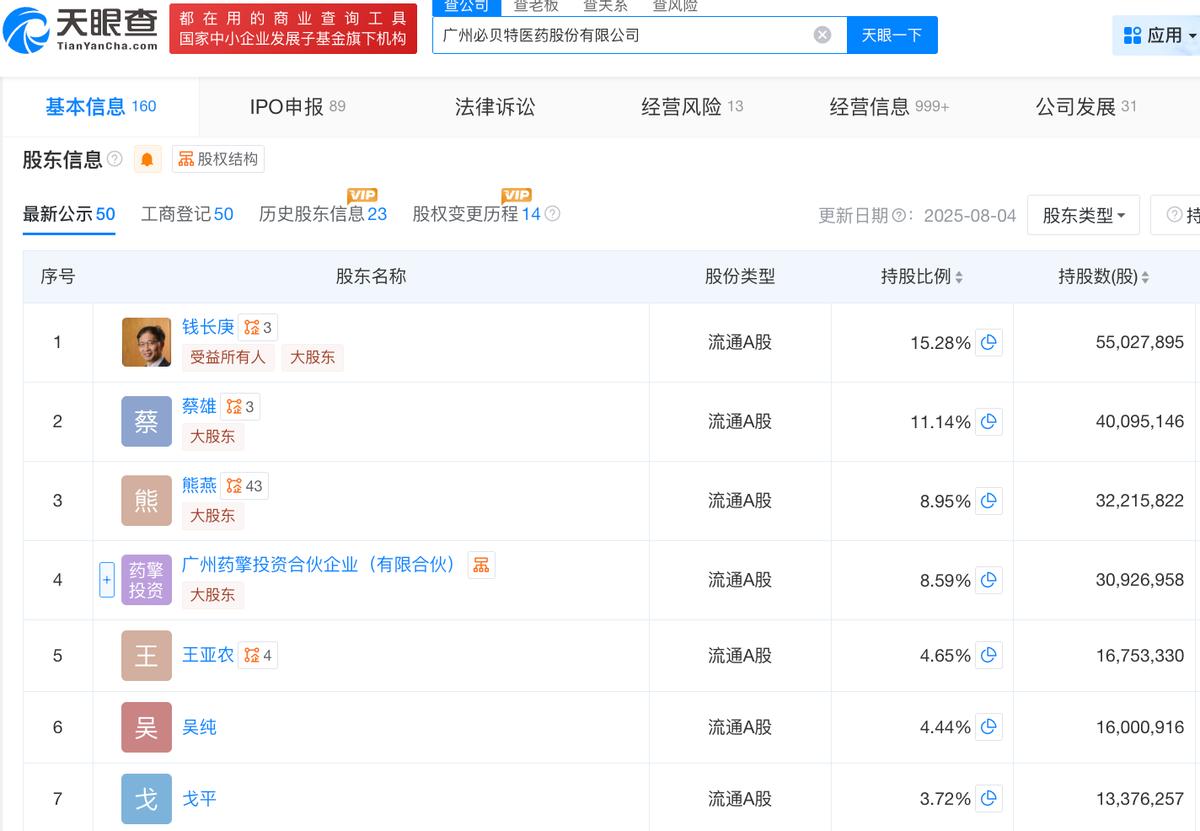The image size is (1200, 831).
Task: Switch to 公司发展 tab
Action: pyautogui.click(x=1086, y=106)
